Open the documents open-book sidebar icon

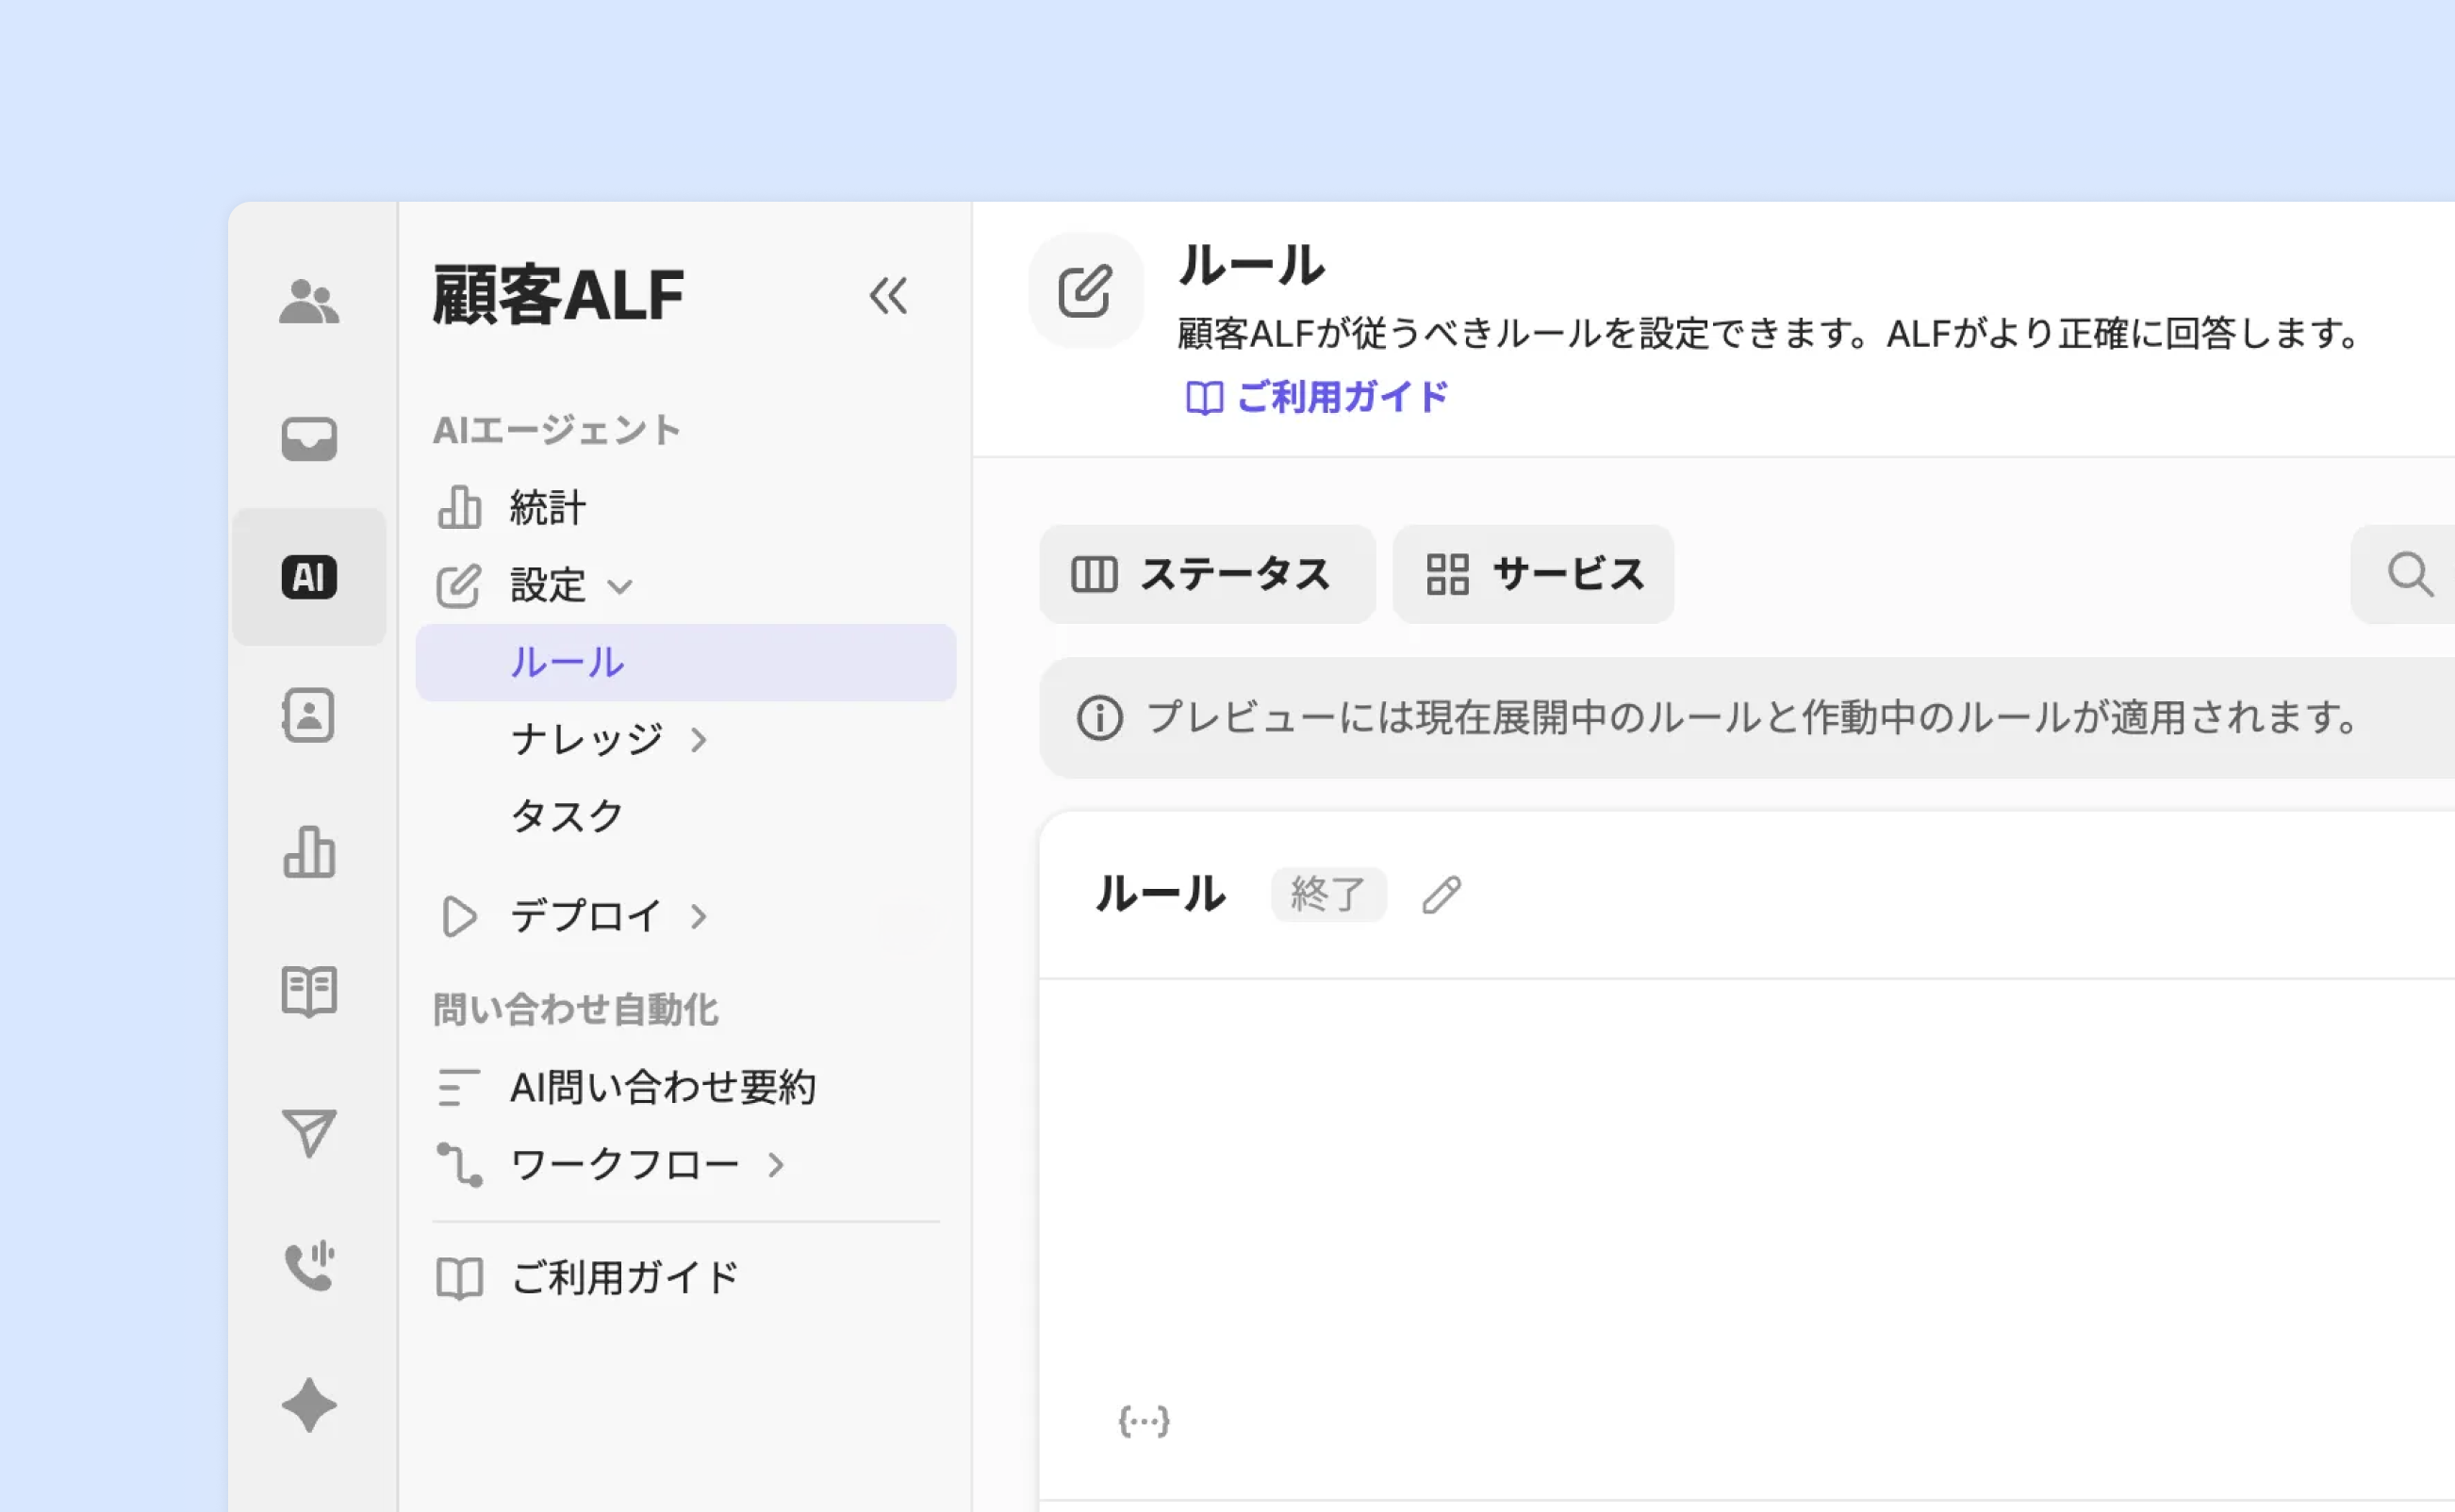(x=309, y=991)
